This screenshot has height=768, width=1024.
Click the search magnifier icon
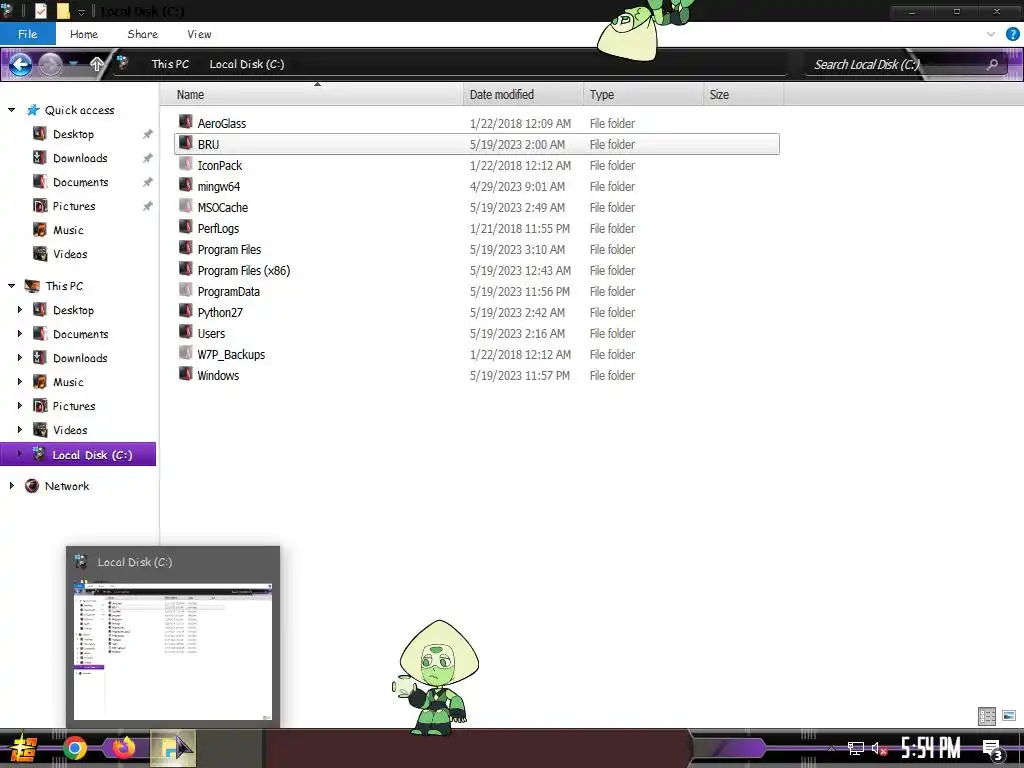[992, 64]
